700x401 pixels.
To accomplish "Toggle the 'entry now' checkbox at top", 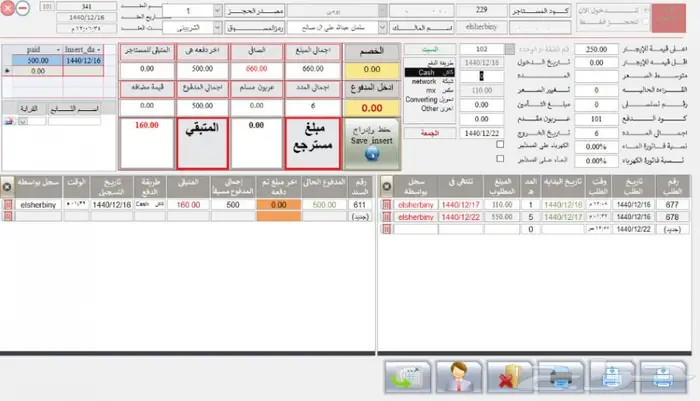I will point(645,10).
